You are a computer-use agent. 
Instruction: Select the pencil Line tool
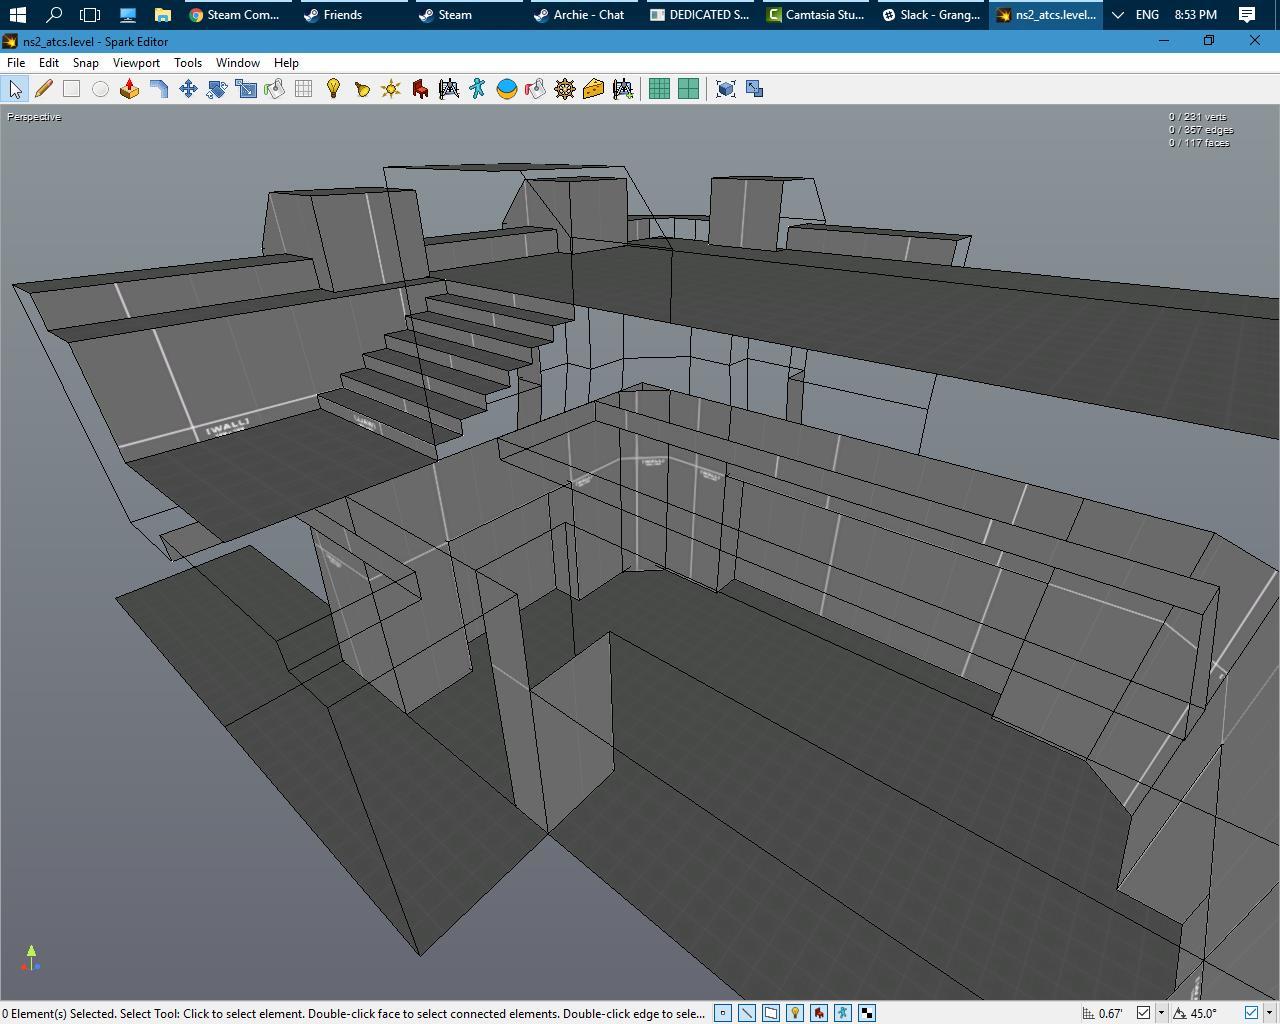coord(43,89)
